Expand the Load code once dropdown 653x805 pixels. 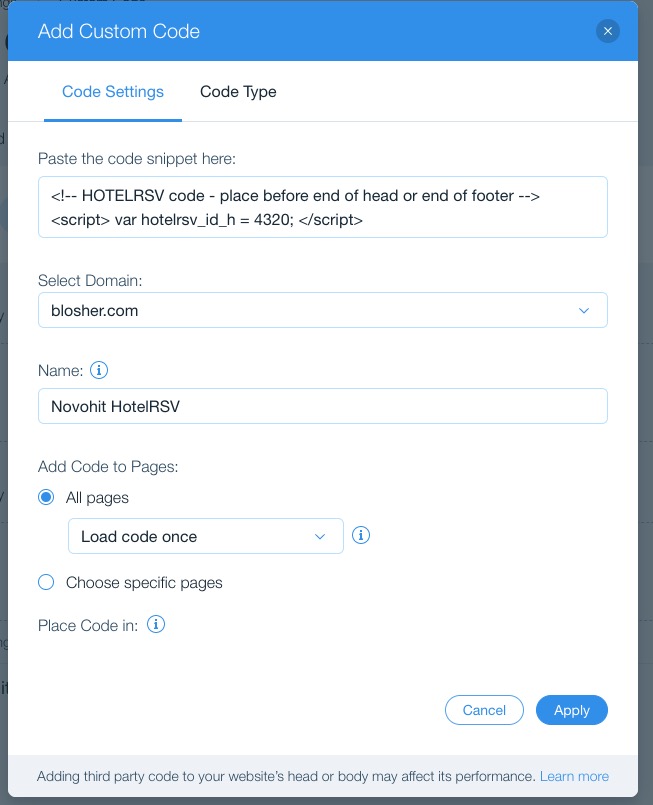tap(206, 536)
